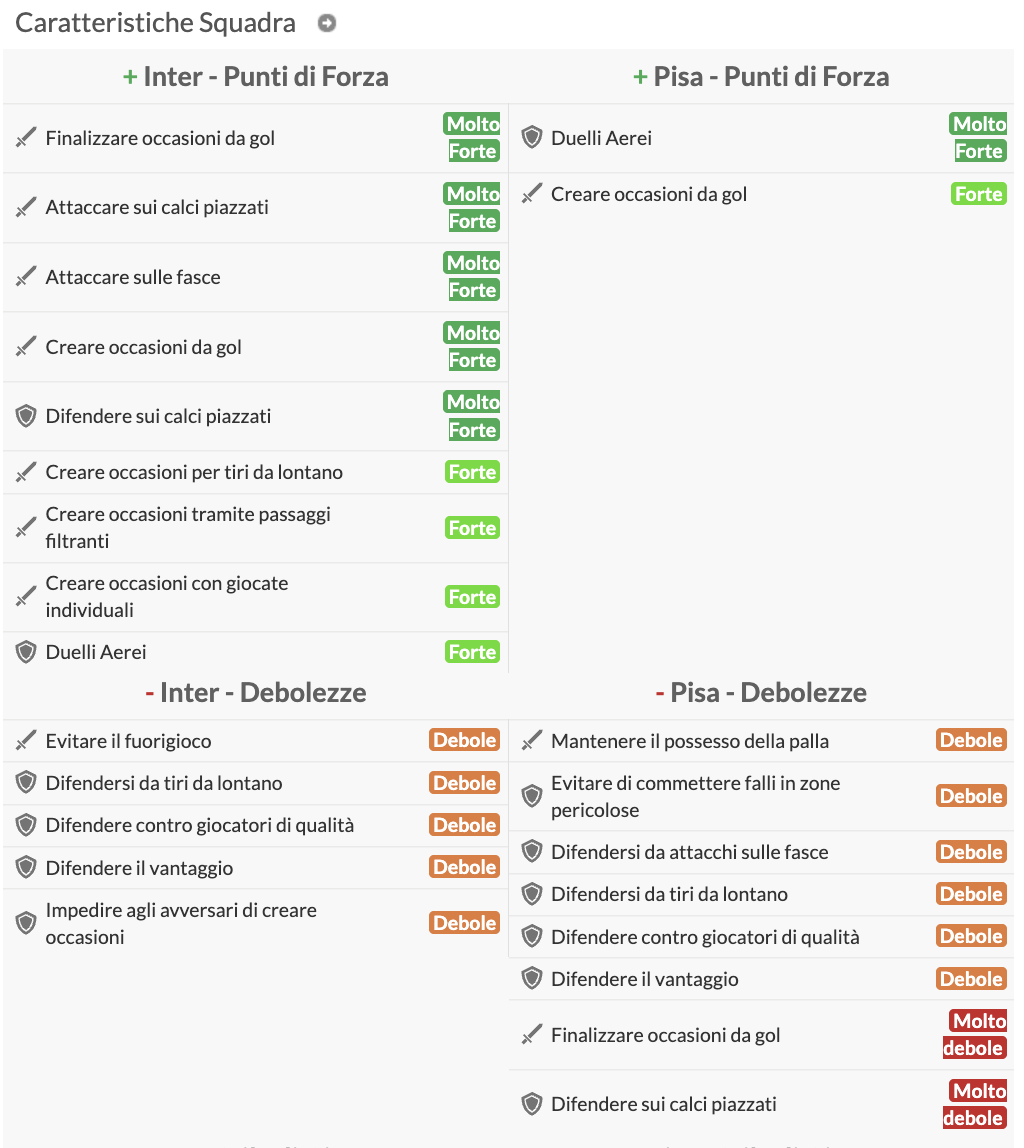Image resolution: width=1024 pixels, height=1148 pixels.
Task: Expand the plus sign before Inter - Punti di Forza
Action: (129, 76)
